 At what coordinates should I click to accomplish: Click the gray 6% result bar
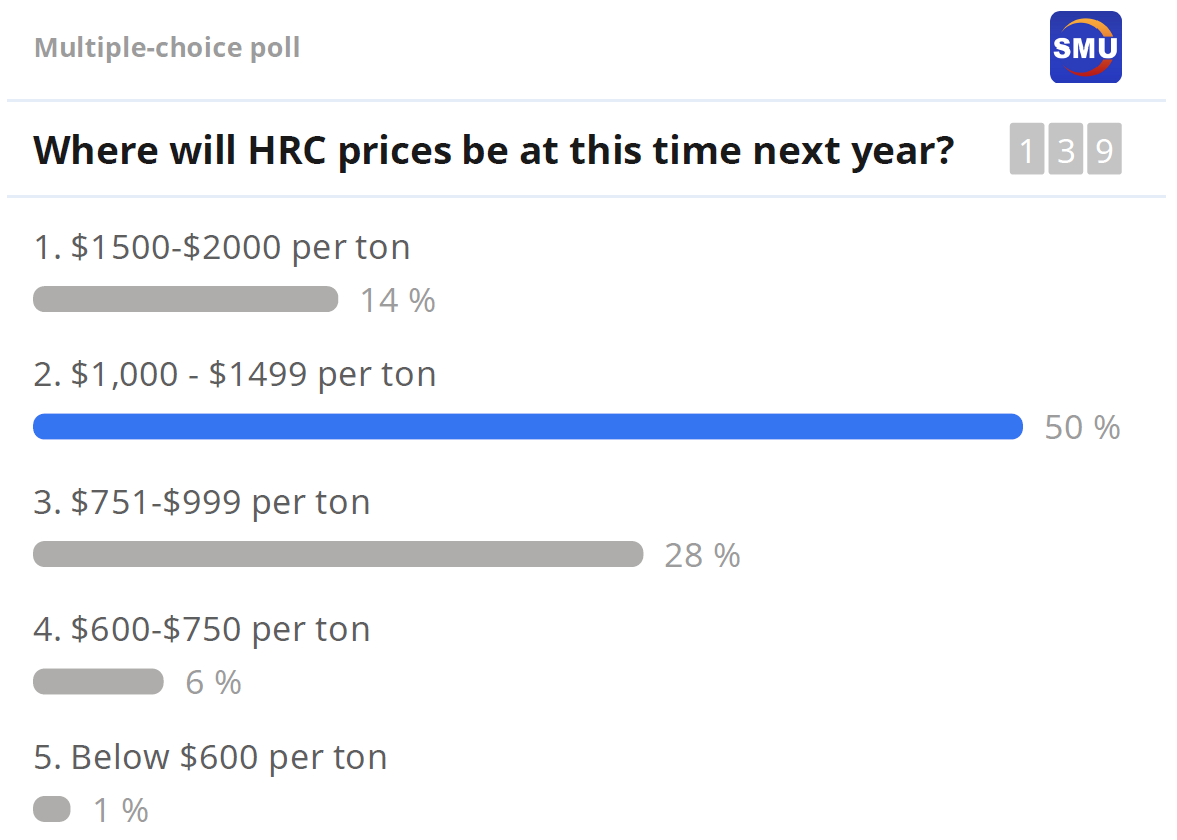pos(98,682)
